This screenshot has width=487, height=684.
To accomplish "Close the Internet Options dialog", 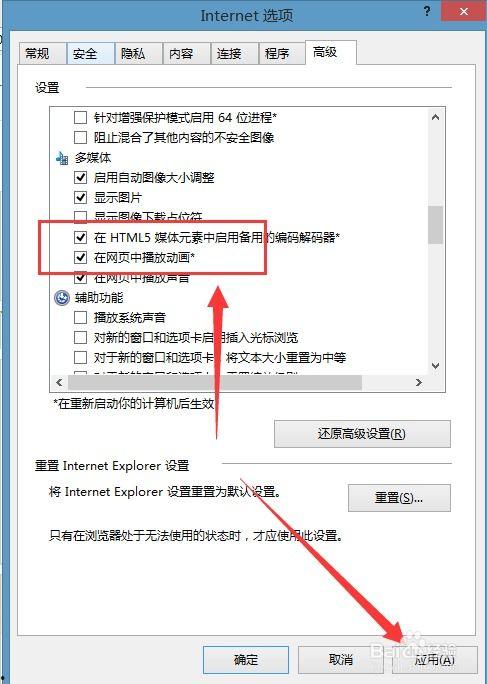I will tap(463, 11).
